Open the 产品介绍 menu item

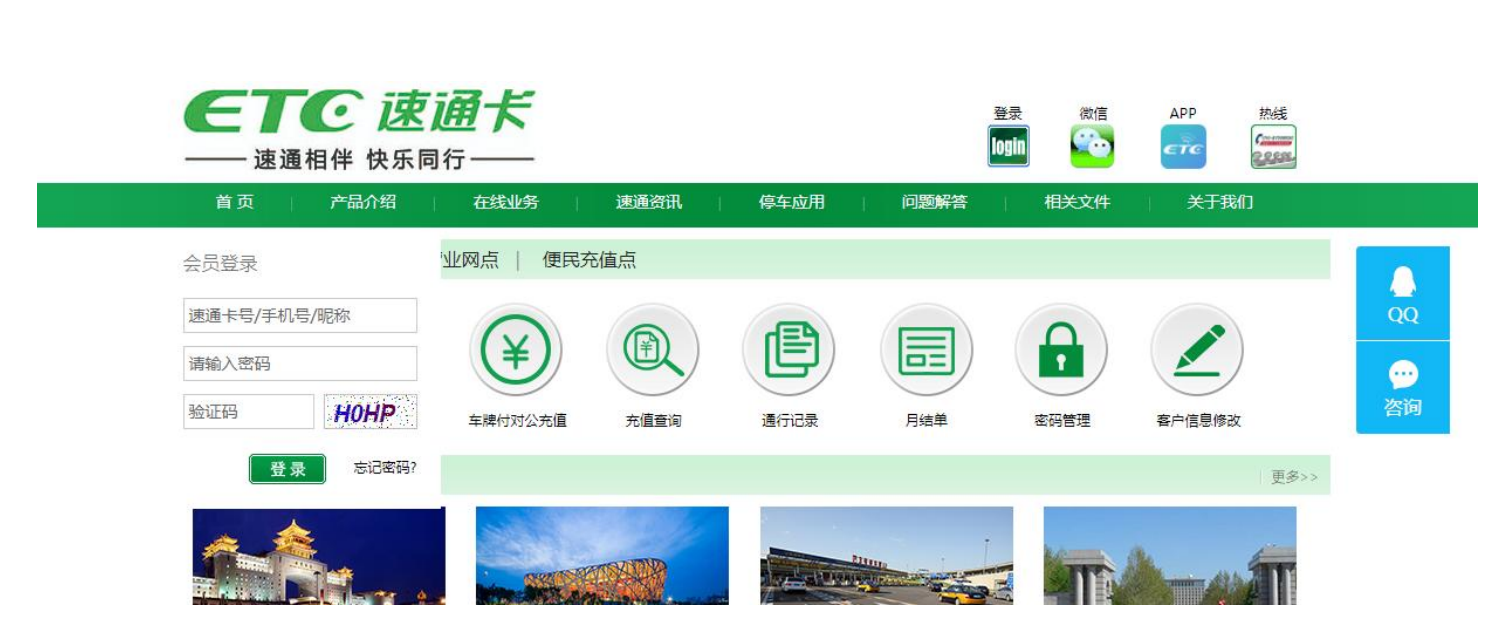363,203
